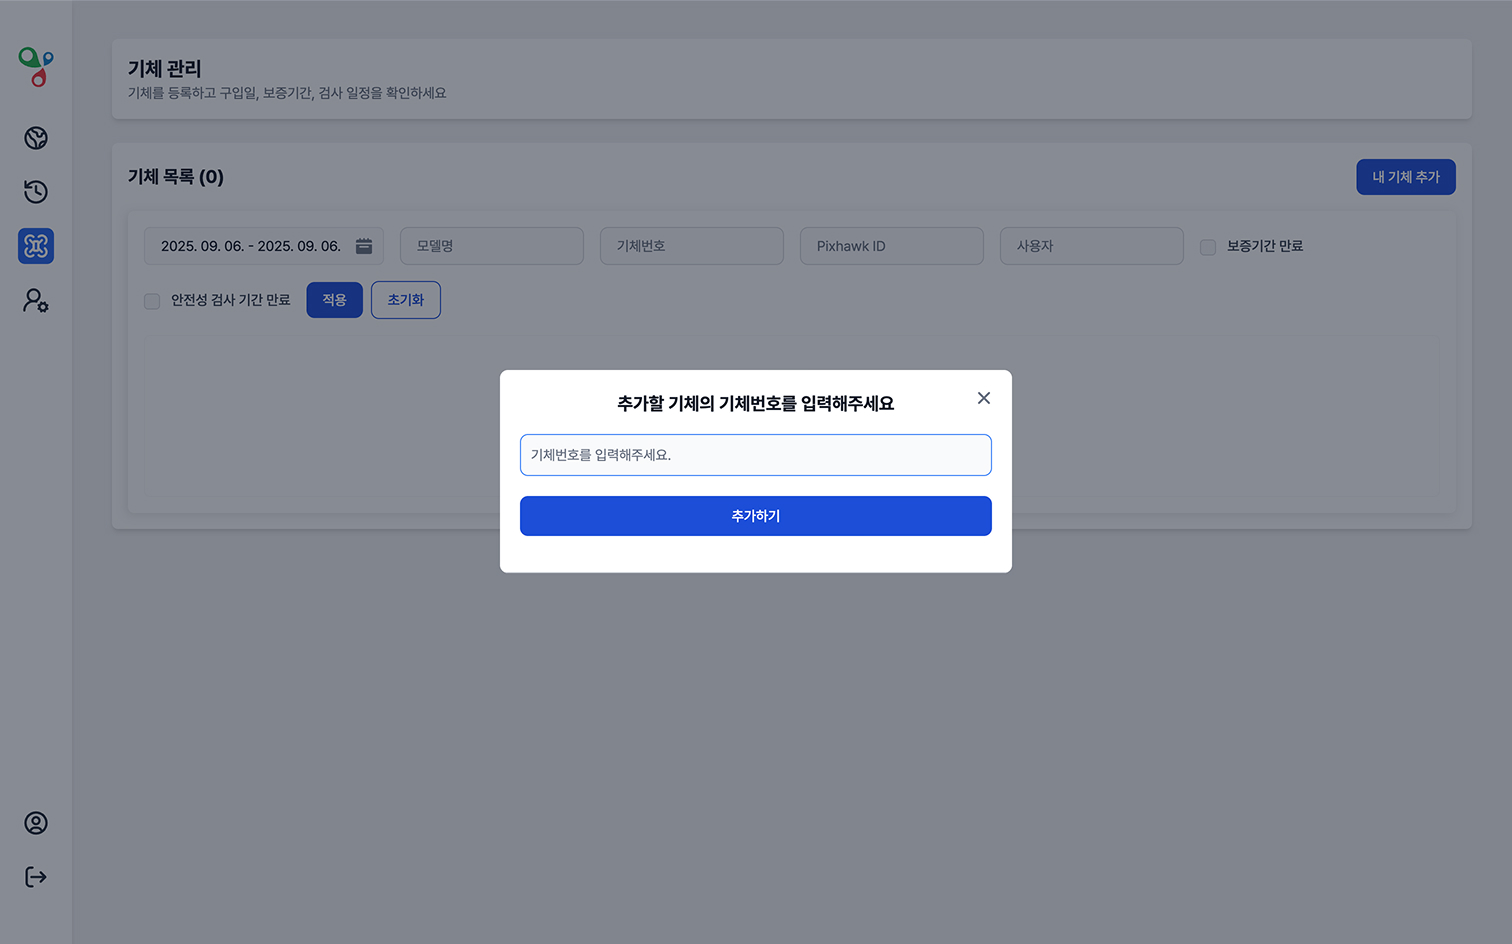Enable the 안전성 검사 기간 만료 checkbox
Screen dimensions: 1512x944
click(x=152, y=301)
